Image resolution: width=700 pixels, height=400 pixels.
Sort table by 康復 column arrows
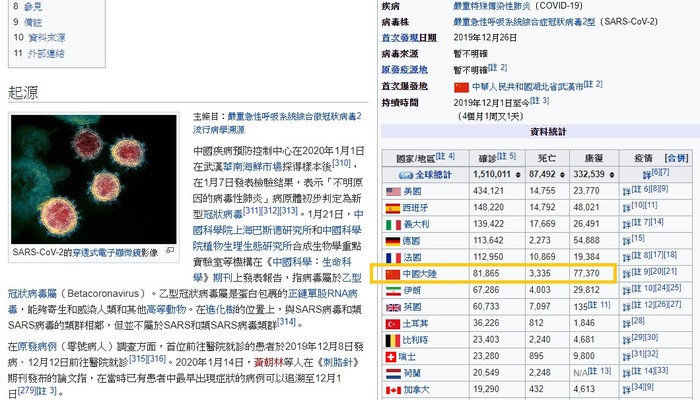pyautogui.click(x=612, y=175)
